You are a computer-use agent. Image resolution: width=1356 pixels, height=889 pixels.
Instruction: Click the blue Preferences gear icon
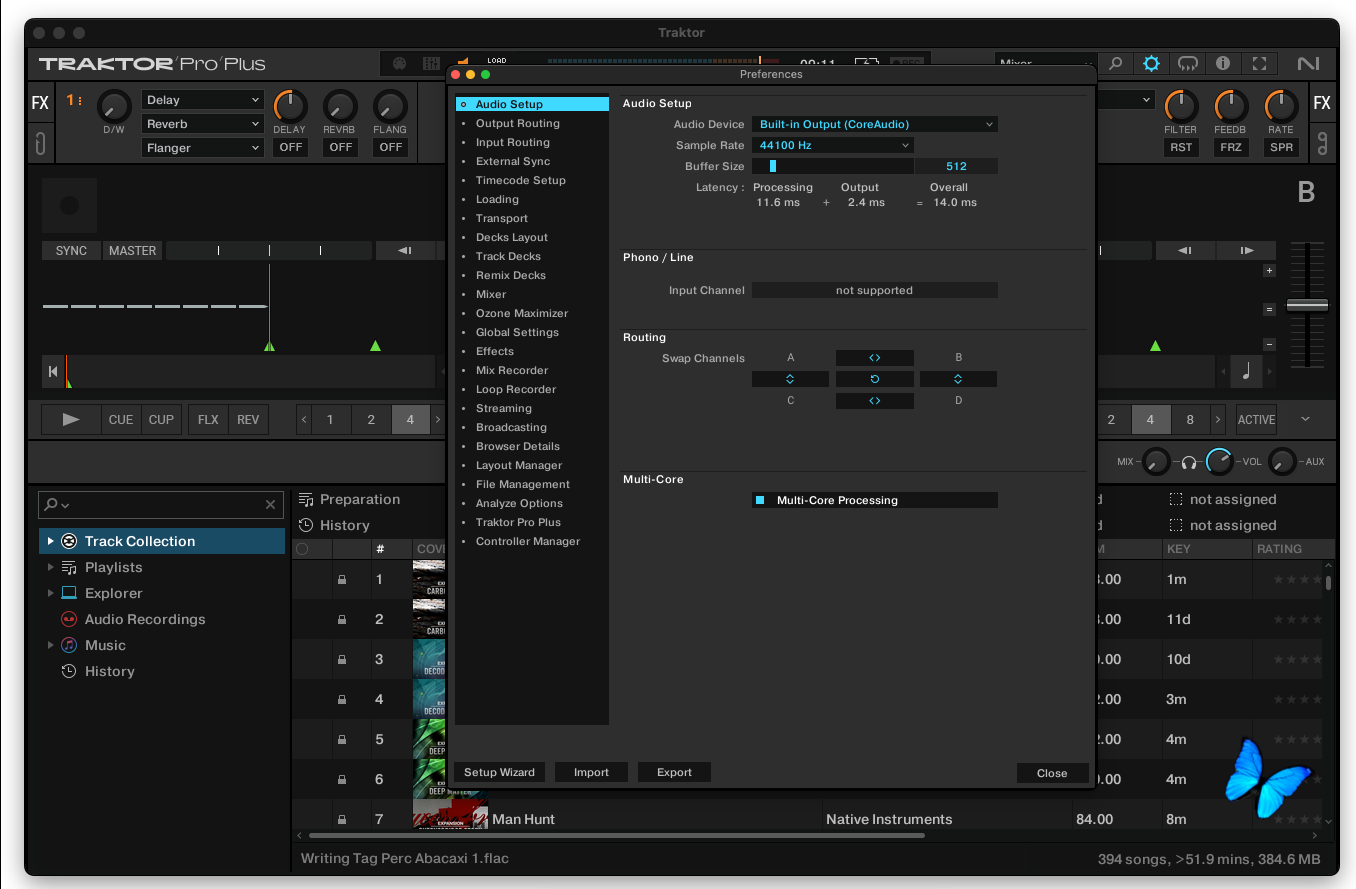click(x=1151, y=64)
